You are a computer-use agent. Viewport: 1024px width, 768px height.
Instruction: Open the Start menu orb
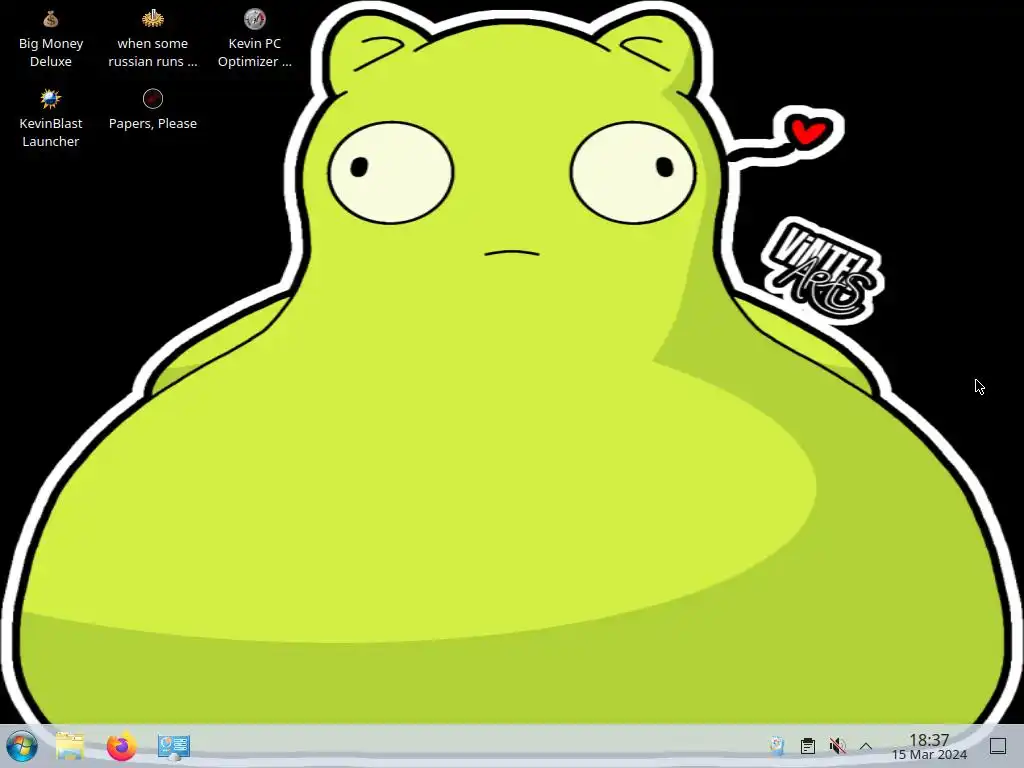click(22, 746)
